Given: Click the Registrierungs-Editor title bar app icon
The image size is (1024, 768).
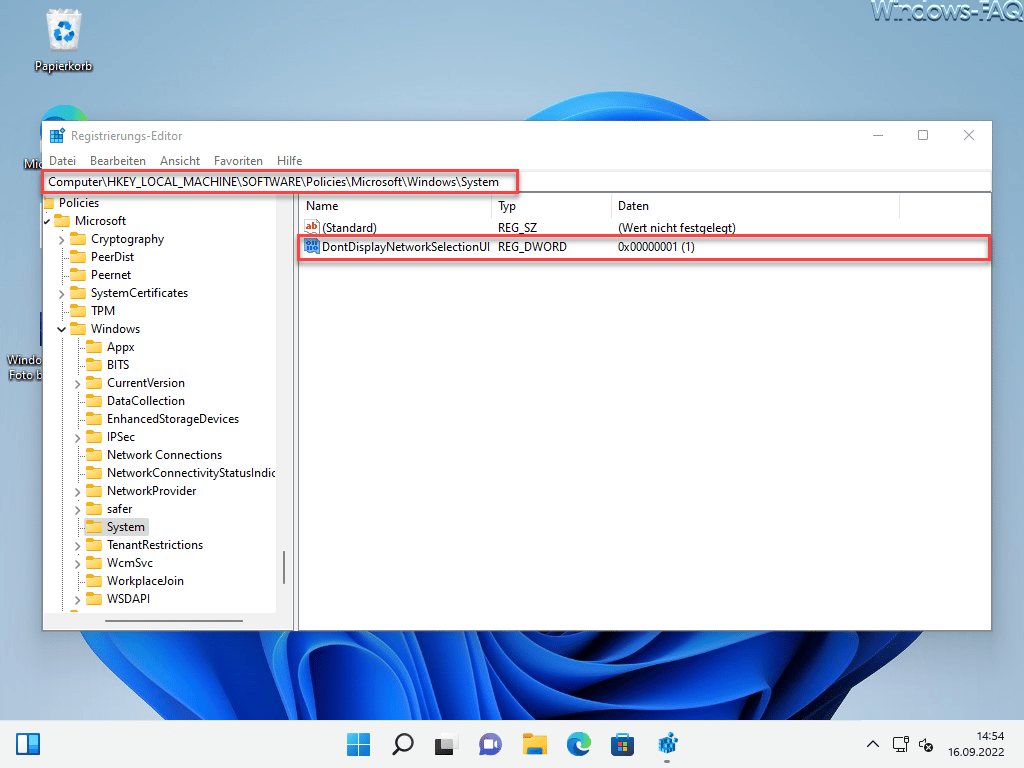Looking at the screenshot, I should (x=57, y=136).
